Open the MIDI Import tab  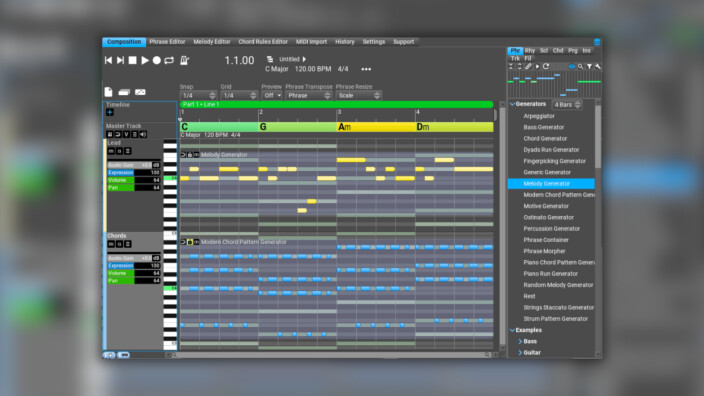tap(311, 42)
